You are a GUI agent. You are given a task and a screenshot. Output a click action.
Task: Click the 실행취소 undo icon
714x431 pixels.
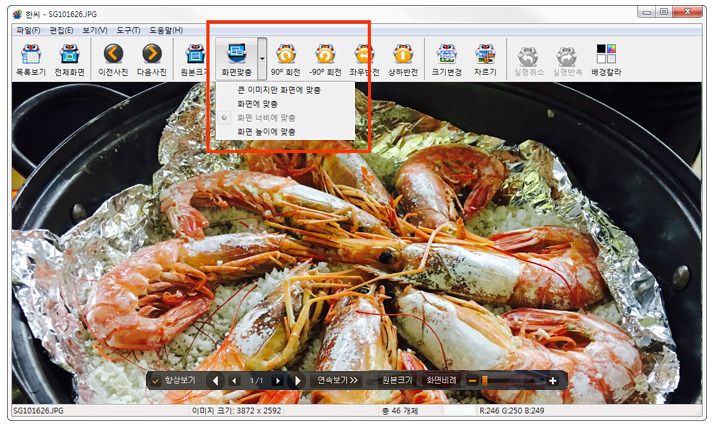(528, 59)
